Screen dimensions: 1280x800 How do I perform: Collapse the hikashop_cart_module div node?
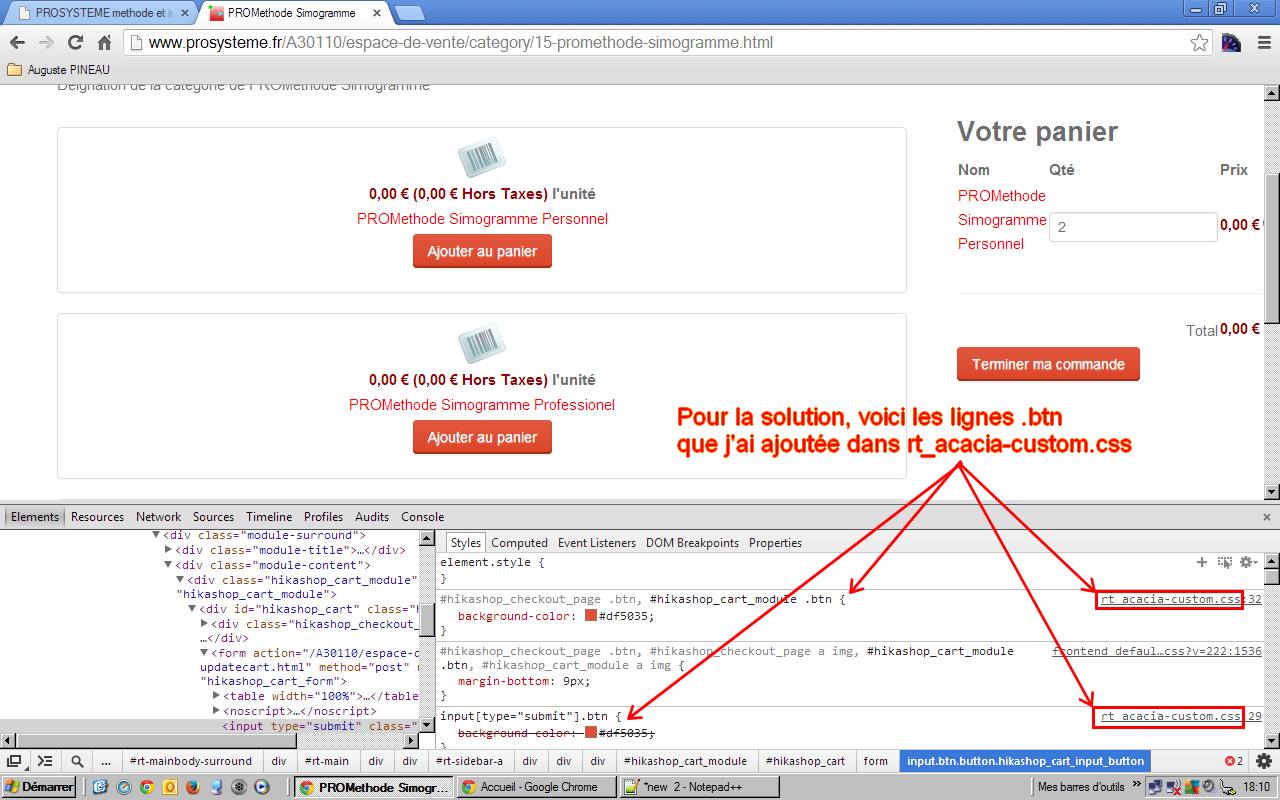[x=180, y=579]
